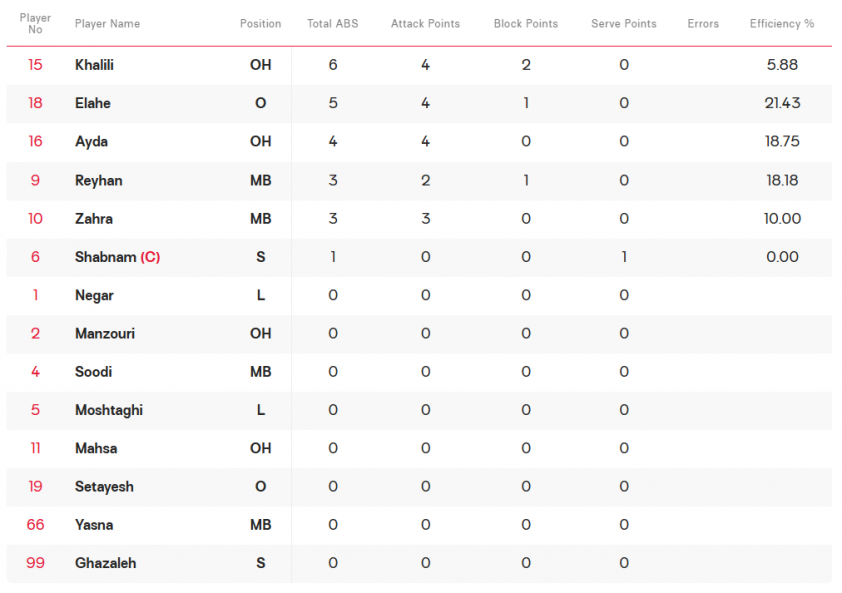The height and width of the screenshot is (593, 842).
Task: Select Zahra's efficiency value 10.00
Action: (x=782, y=219)
